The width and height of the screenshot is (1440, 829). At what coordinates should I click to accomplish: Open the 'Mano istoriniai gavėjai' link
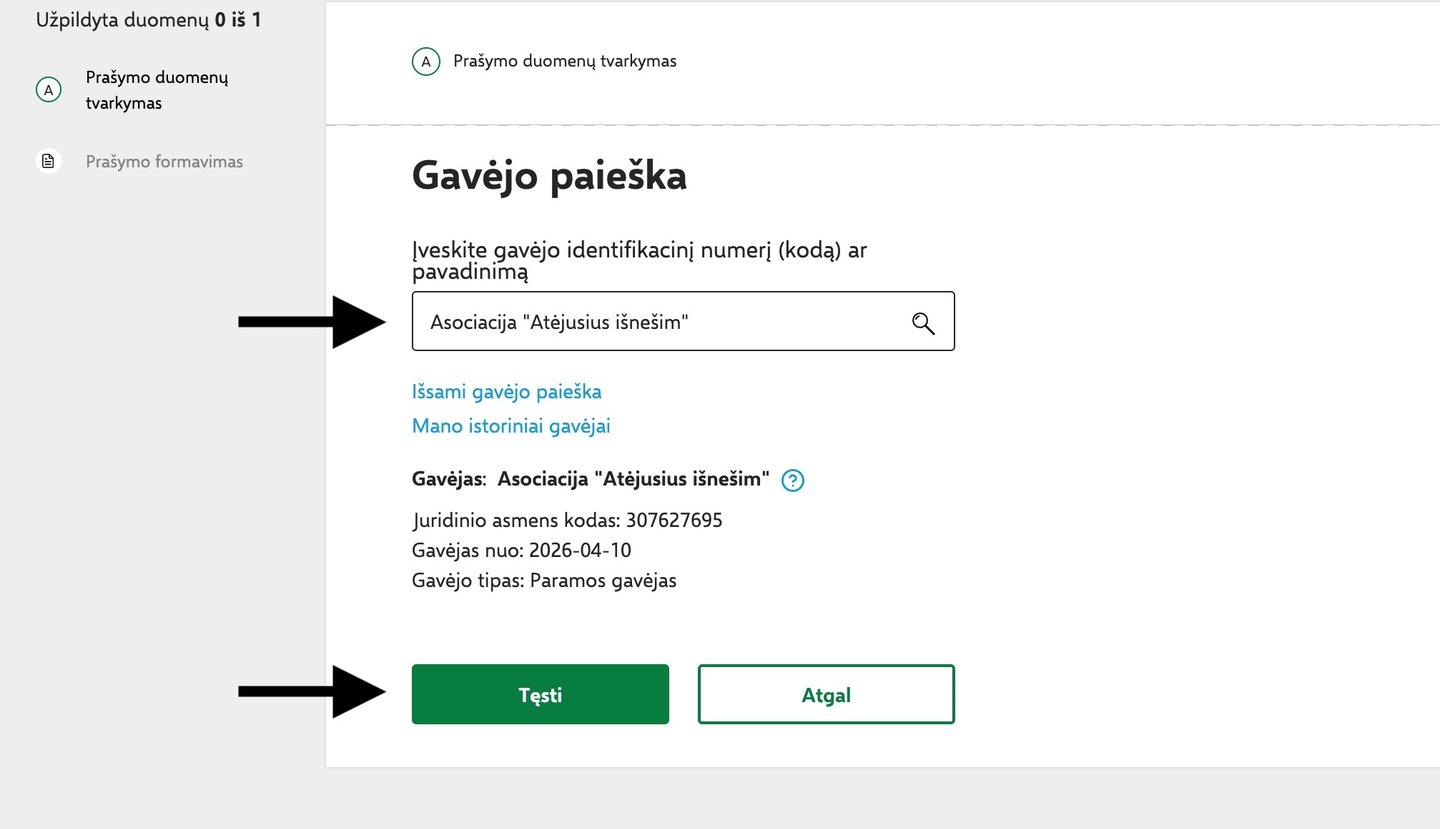(x=511, y=426)
